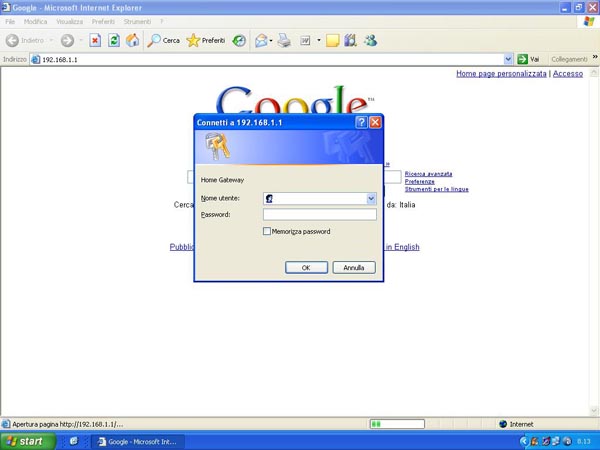Click the help question mark in dialog
Screen dimensions: 600x450
[x=361, y=122]
